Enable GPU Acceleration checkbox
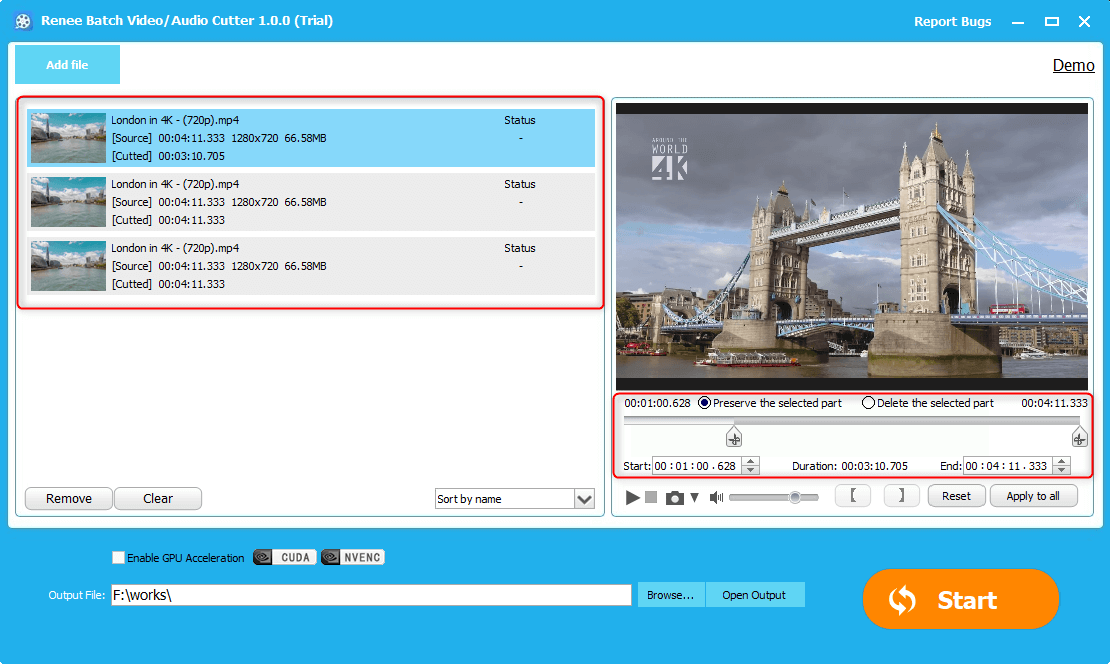 119,558
